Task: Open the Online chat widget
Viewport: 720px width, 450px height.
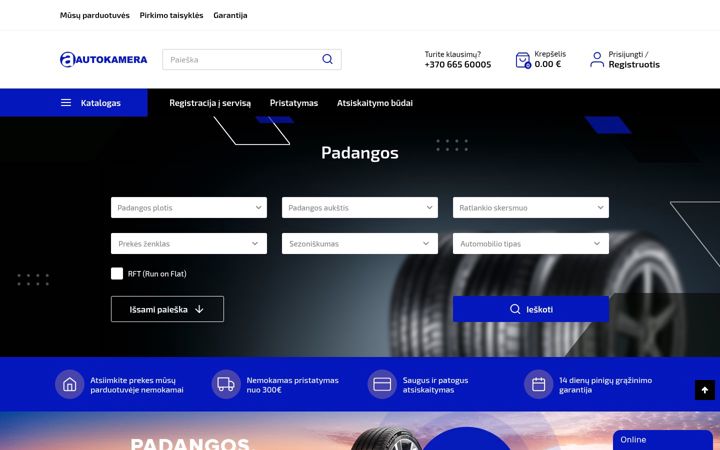Action: [x=663, y=440]
